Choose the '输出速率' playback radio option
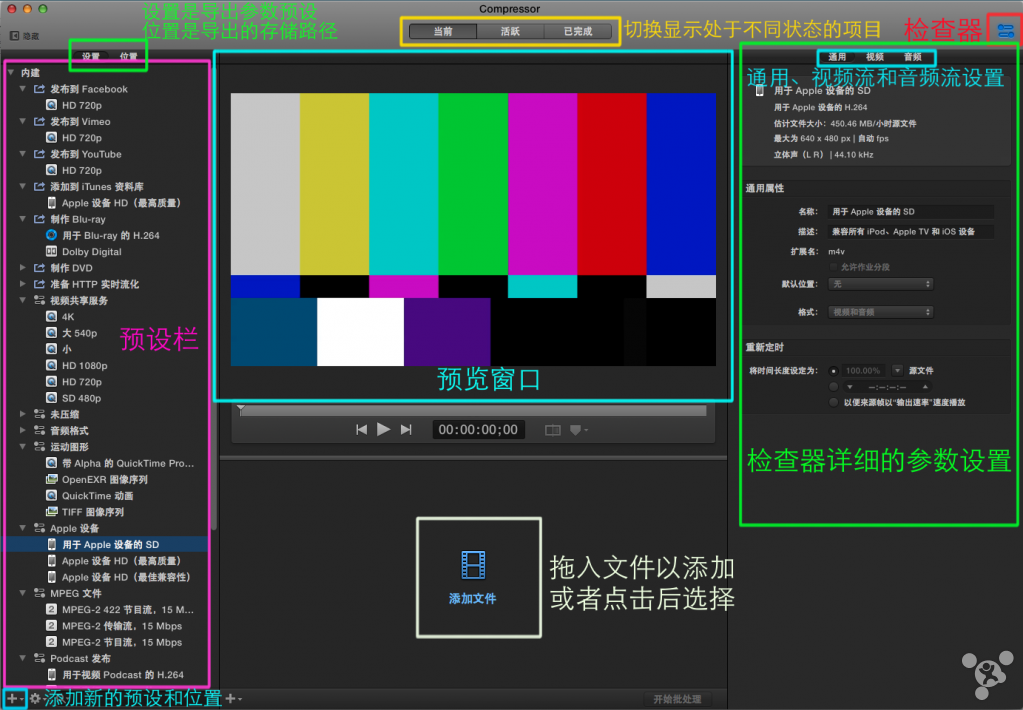The height and width of the screenshot is (710, 1023). coord(834,402)
